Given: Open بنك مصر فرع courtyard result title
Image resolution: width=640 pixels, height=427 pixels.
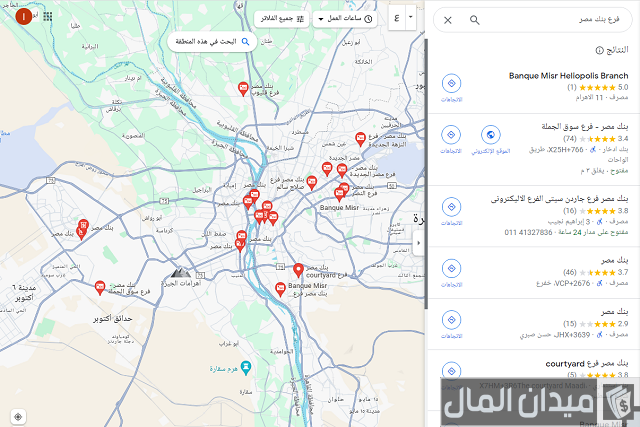Looking at the screenshot, I should (x=587, y=363).
